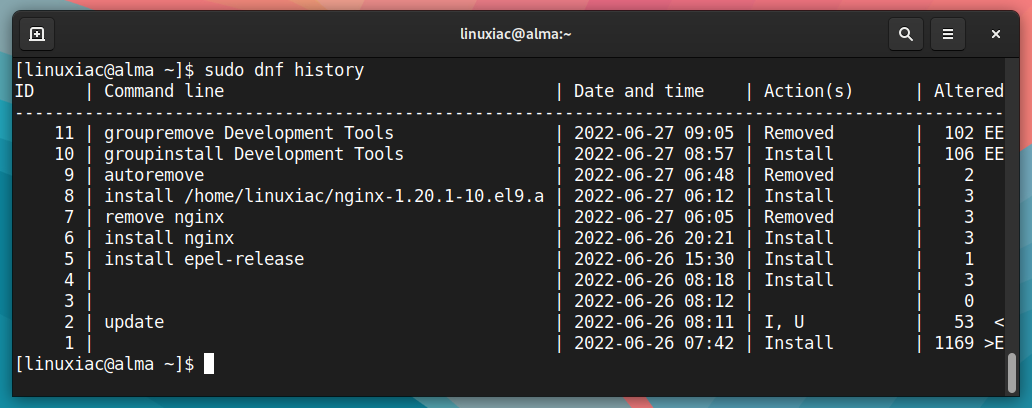Click 'groupremove Development Tools' entry

pyautogui.click(x=249, y=133)
